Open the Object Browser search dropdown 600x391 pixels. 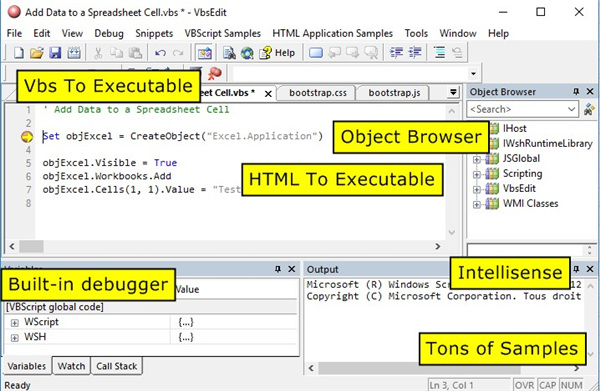(x=571, y=109)
